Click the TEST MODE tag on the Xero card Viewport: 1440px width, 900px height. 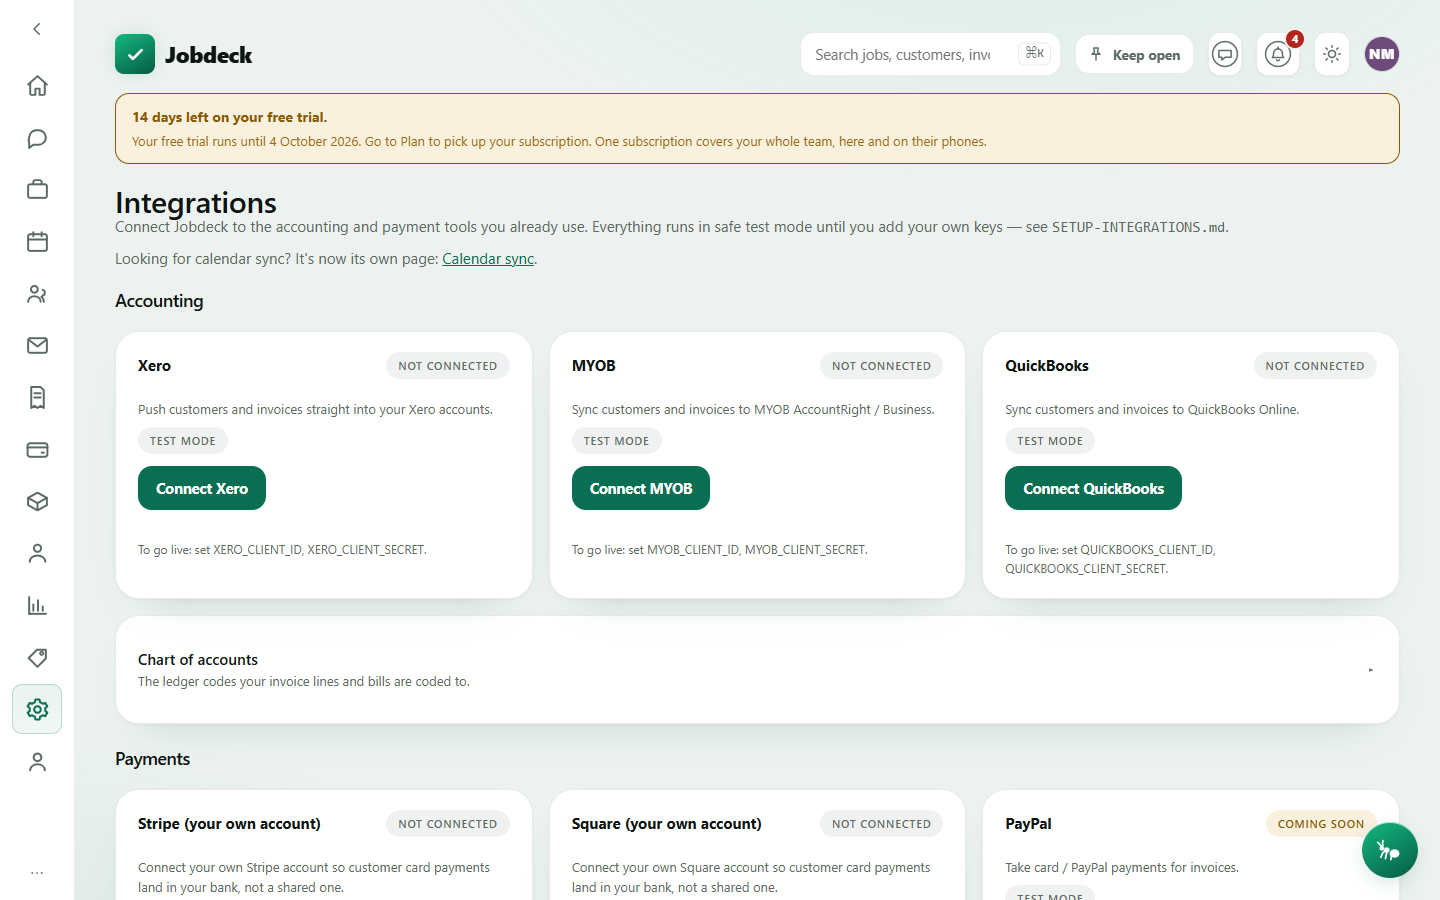183,441
